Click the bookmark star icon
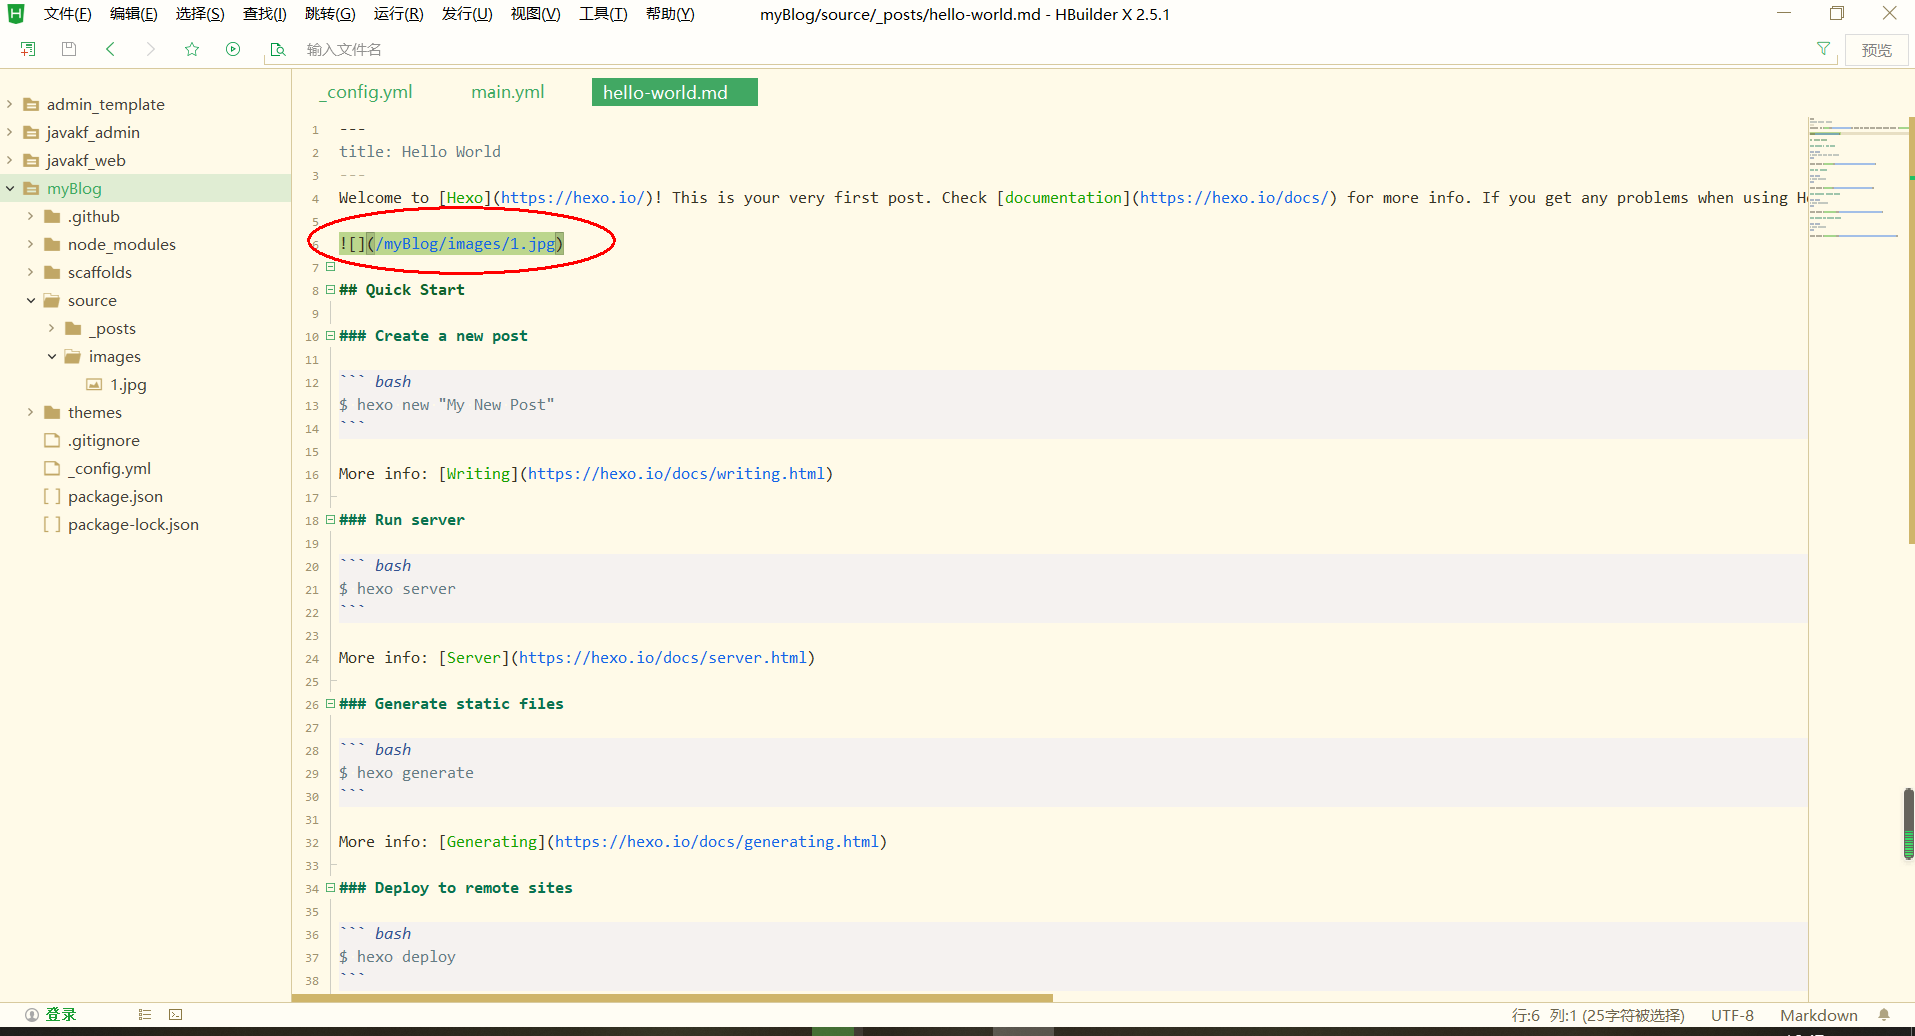1915x1036 pixels. coord(192,49)
